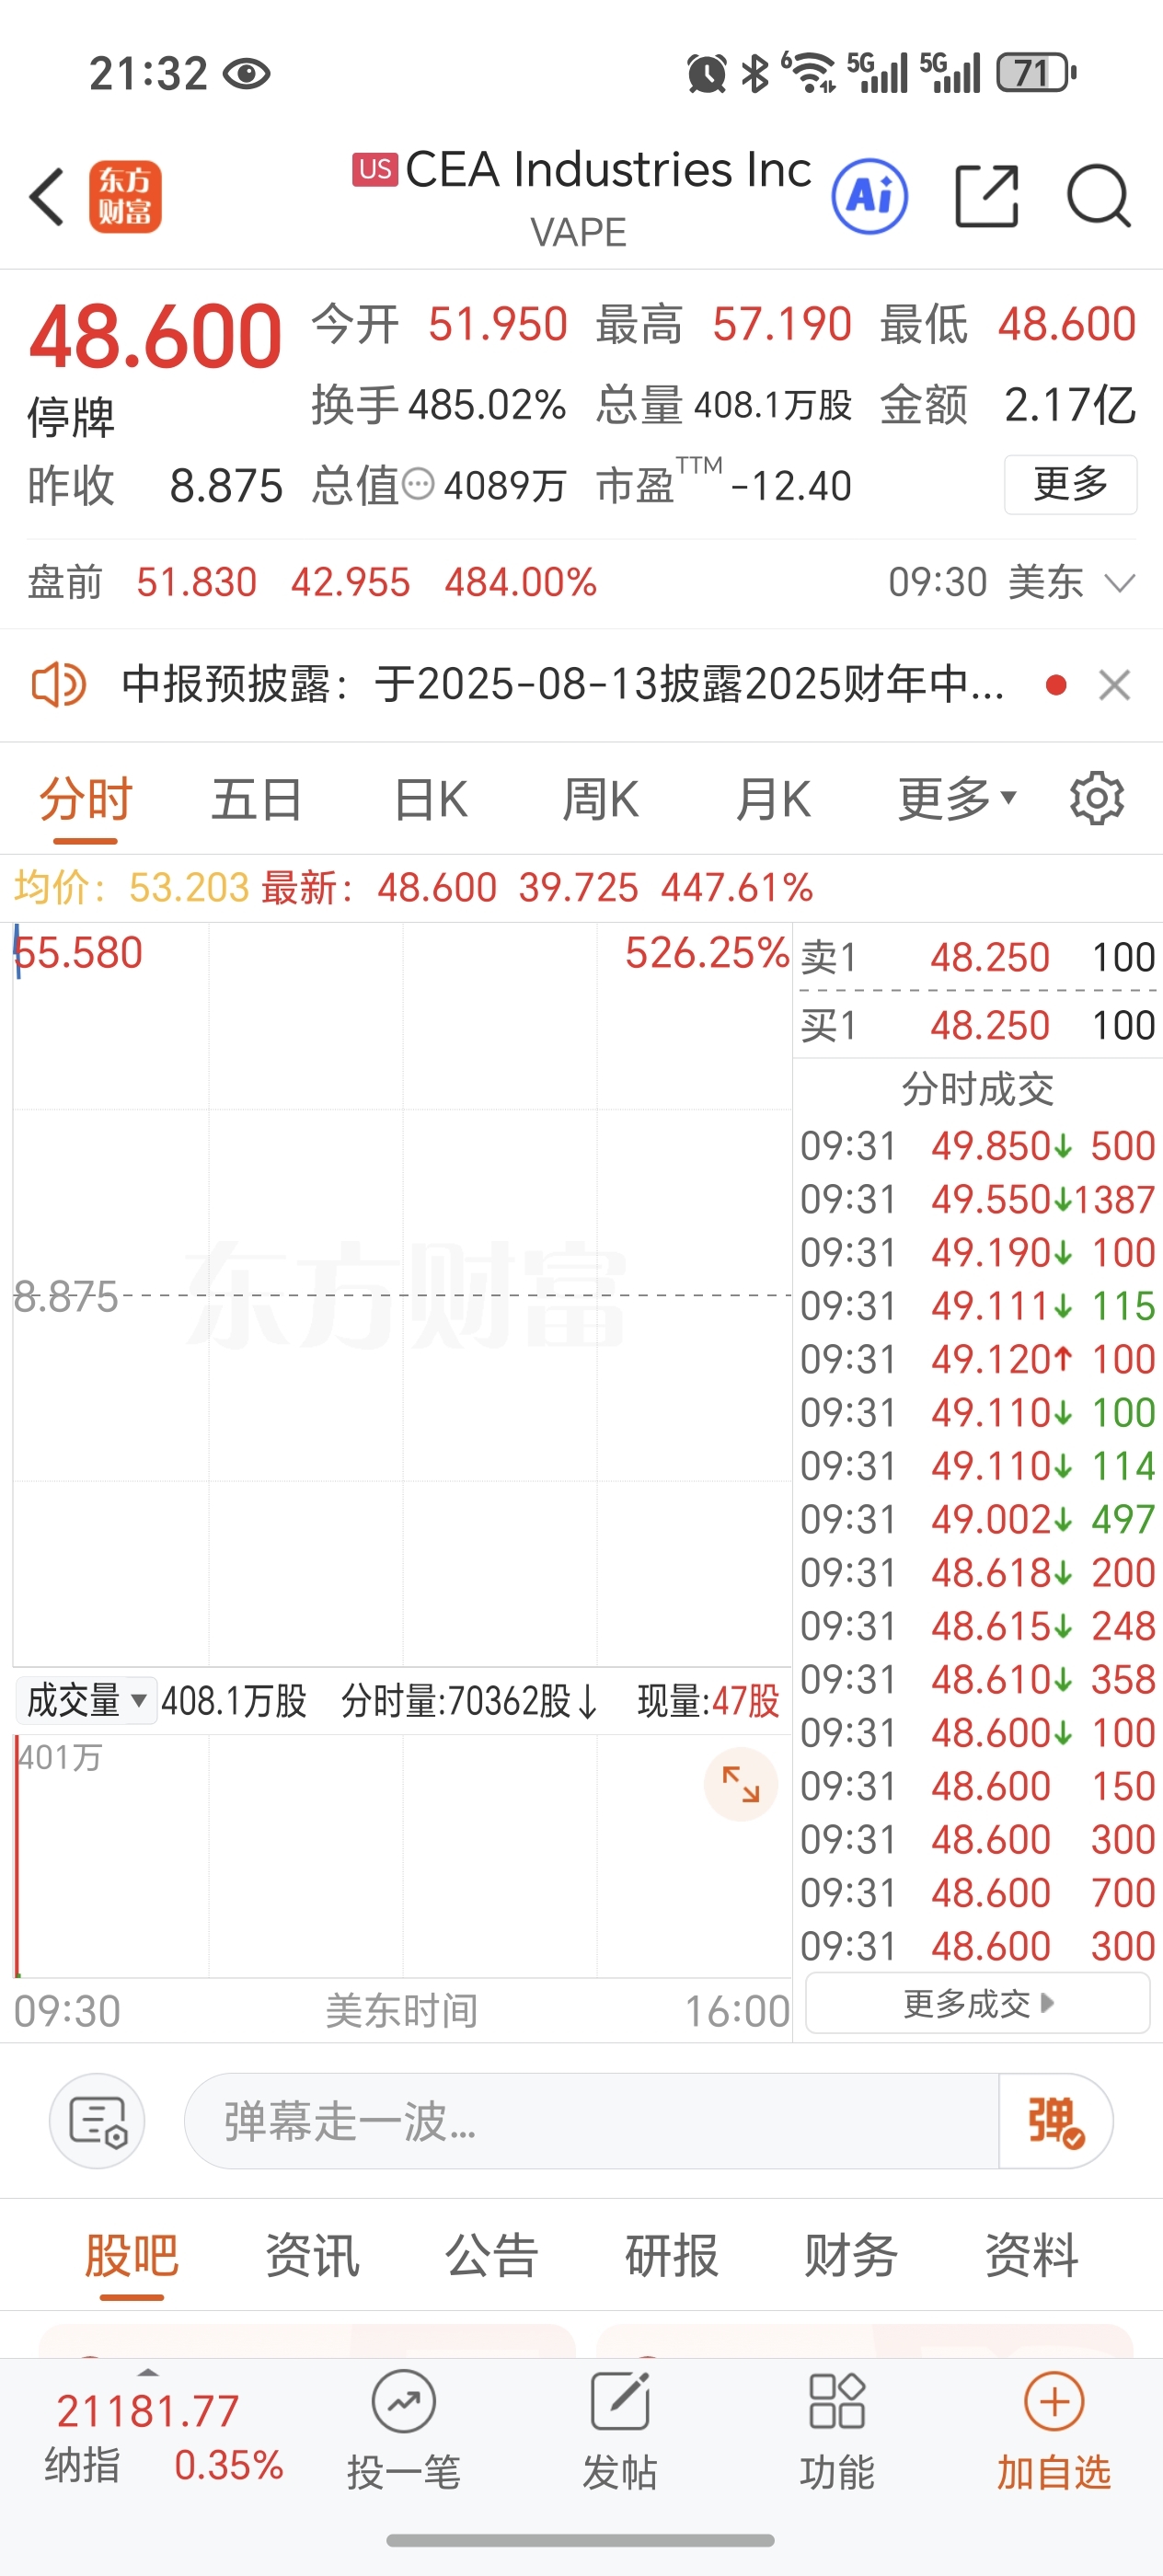Tap trade row 49.111 115

click(978, 1306)
